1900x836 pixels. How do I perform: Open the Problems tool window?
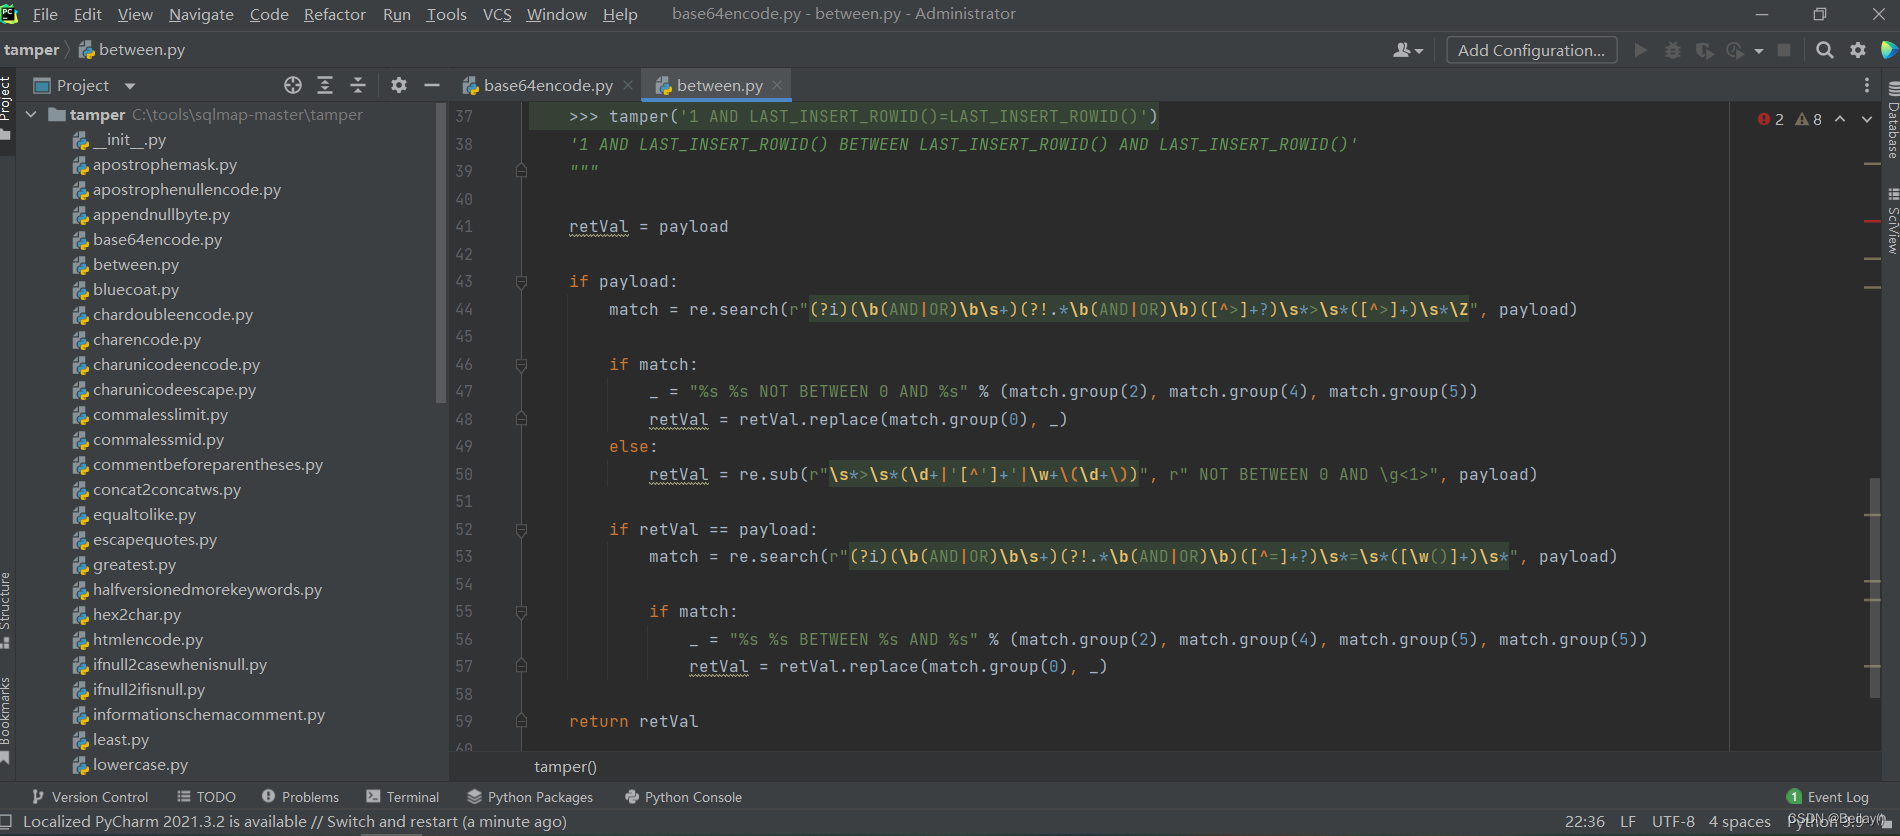(301, 797)
